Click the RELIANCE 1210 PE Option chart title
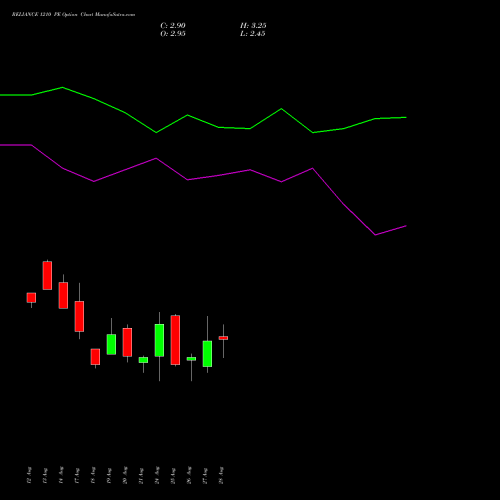Viewport: 500px width, 500px height. (73, 15)
